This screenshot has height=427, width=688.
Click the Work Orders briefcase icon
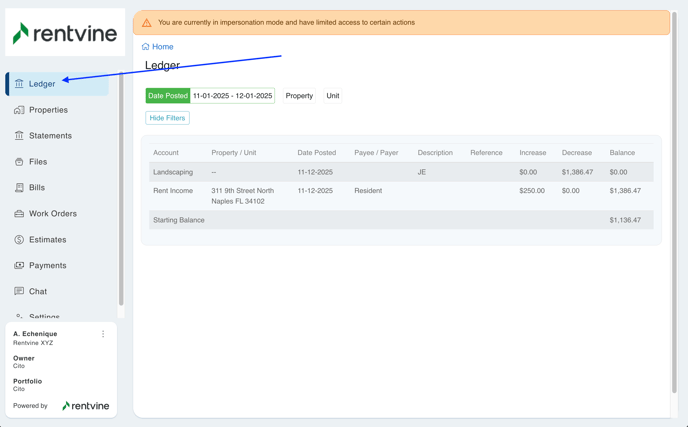19,214
